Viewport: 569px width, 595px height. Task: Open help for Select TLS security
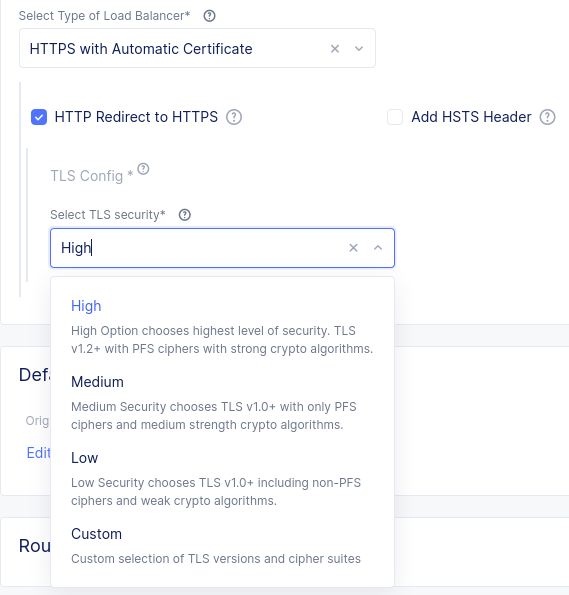coord(184,215)
